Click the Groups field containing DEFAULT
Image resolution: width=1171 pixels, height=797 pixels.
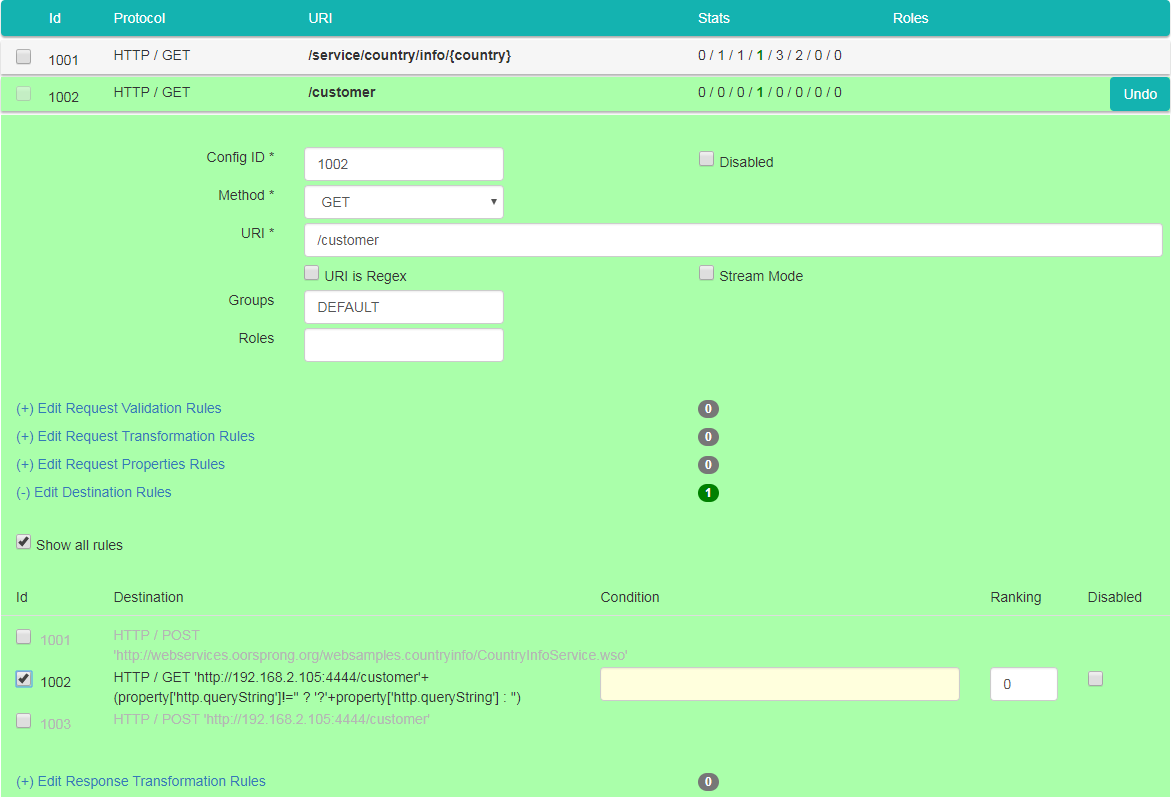click(403, 307)
